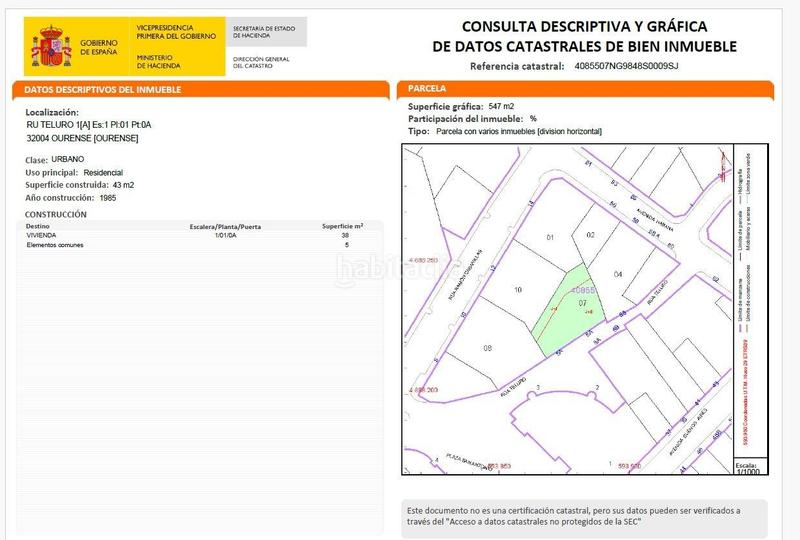Screen dimensions: 800x540
Task: Click the construction year '1985'
Action: pos(108,198)
